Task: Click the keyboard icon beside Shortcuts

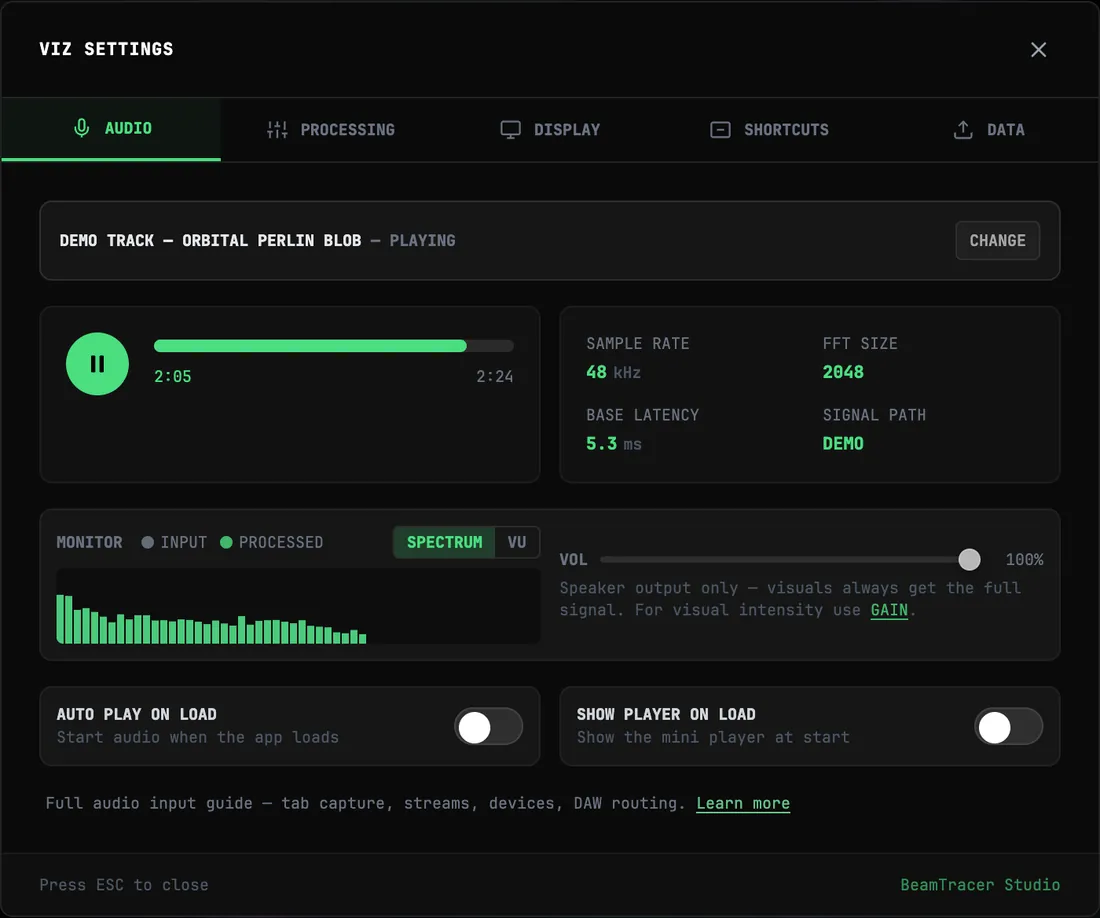Action: pyautogui.click(x=720, y=130)
